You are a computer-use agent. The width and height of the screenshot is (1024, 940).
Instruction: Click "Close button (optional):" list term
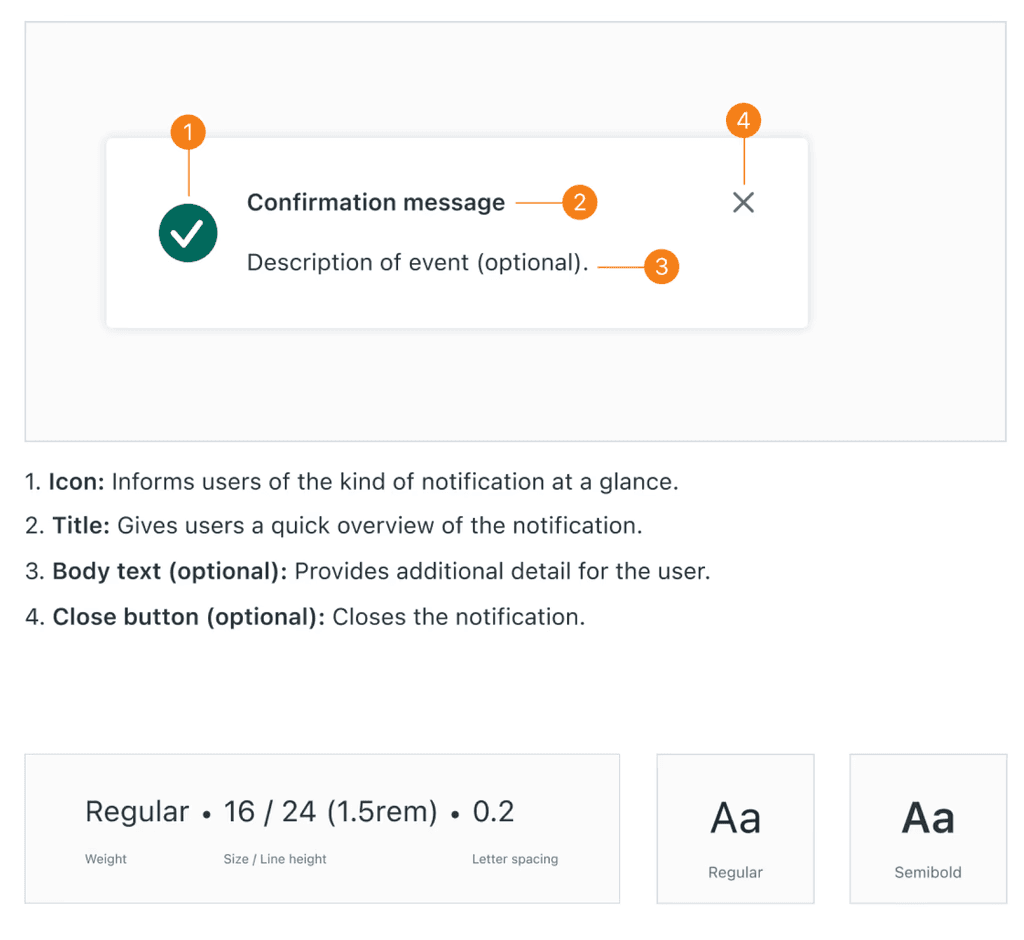click(188, 616)
